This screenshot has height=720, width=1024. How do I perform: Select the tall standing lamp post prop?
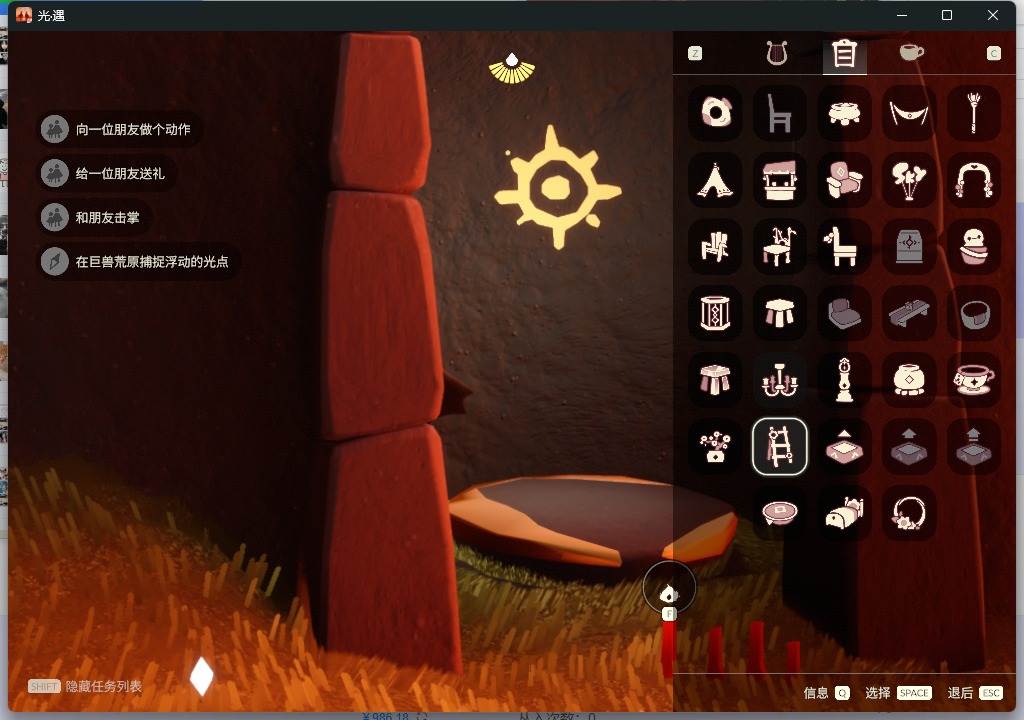[844, 380]
